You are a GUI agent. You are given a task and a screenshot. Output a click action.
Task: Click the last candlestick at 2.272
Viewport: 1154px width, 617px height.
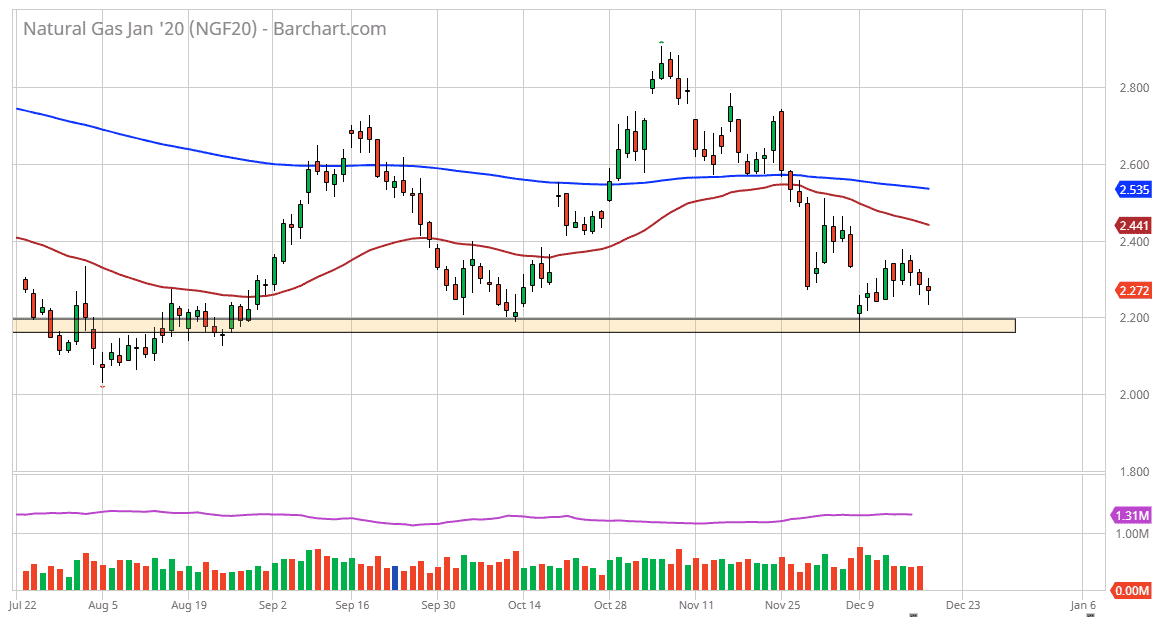pyautogui.click(x=928, y=289)
